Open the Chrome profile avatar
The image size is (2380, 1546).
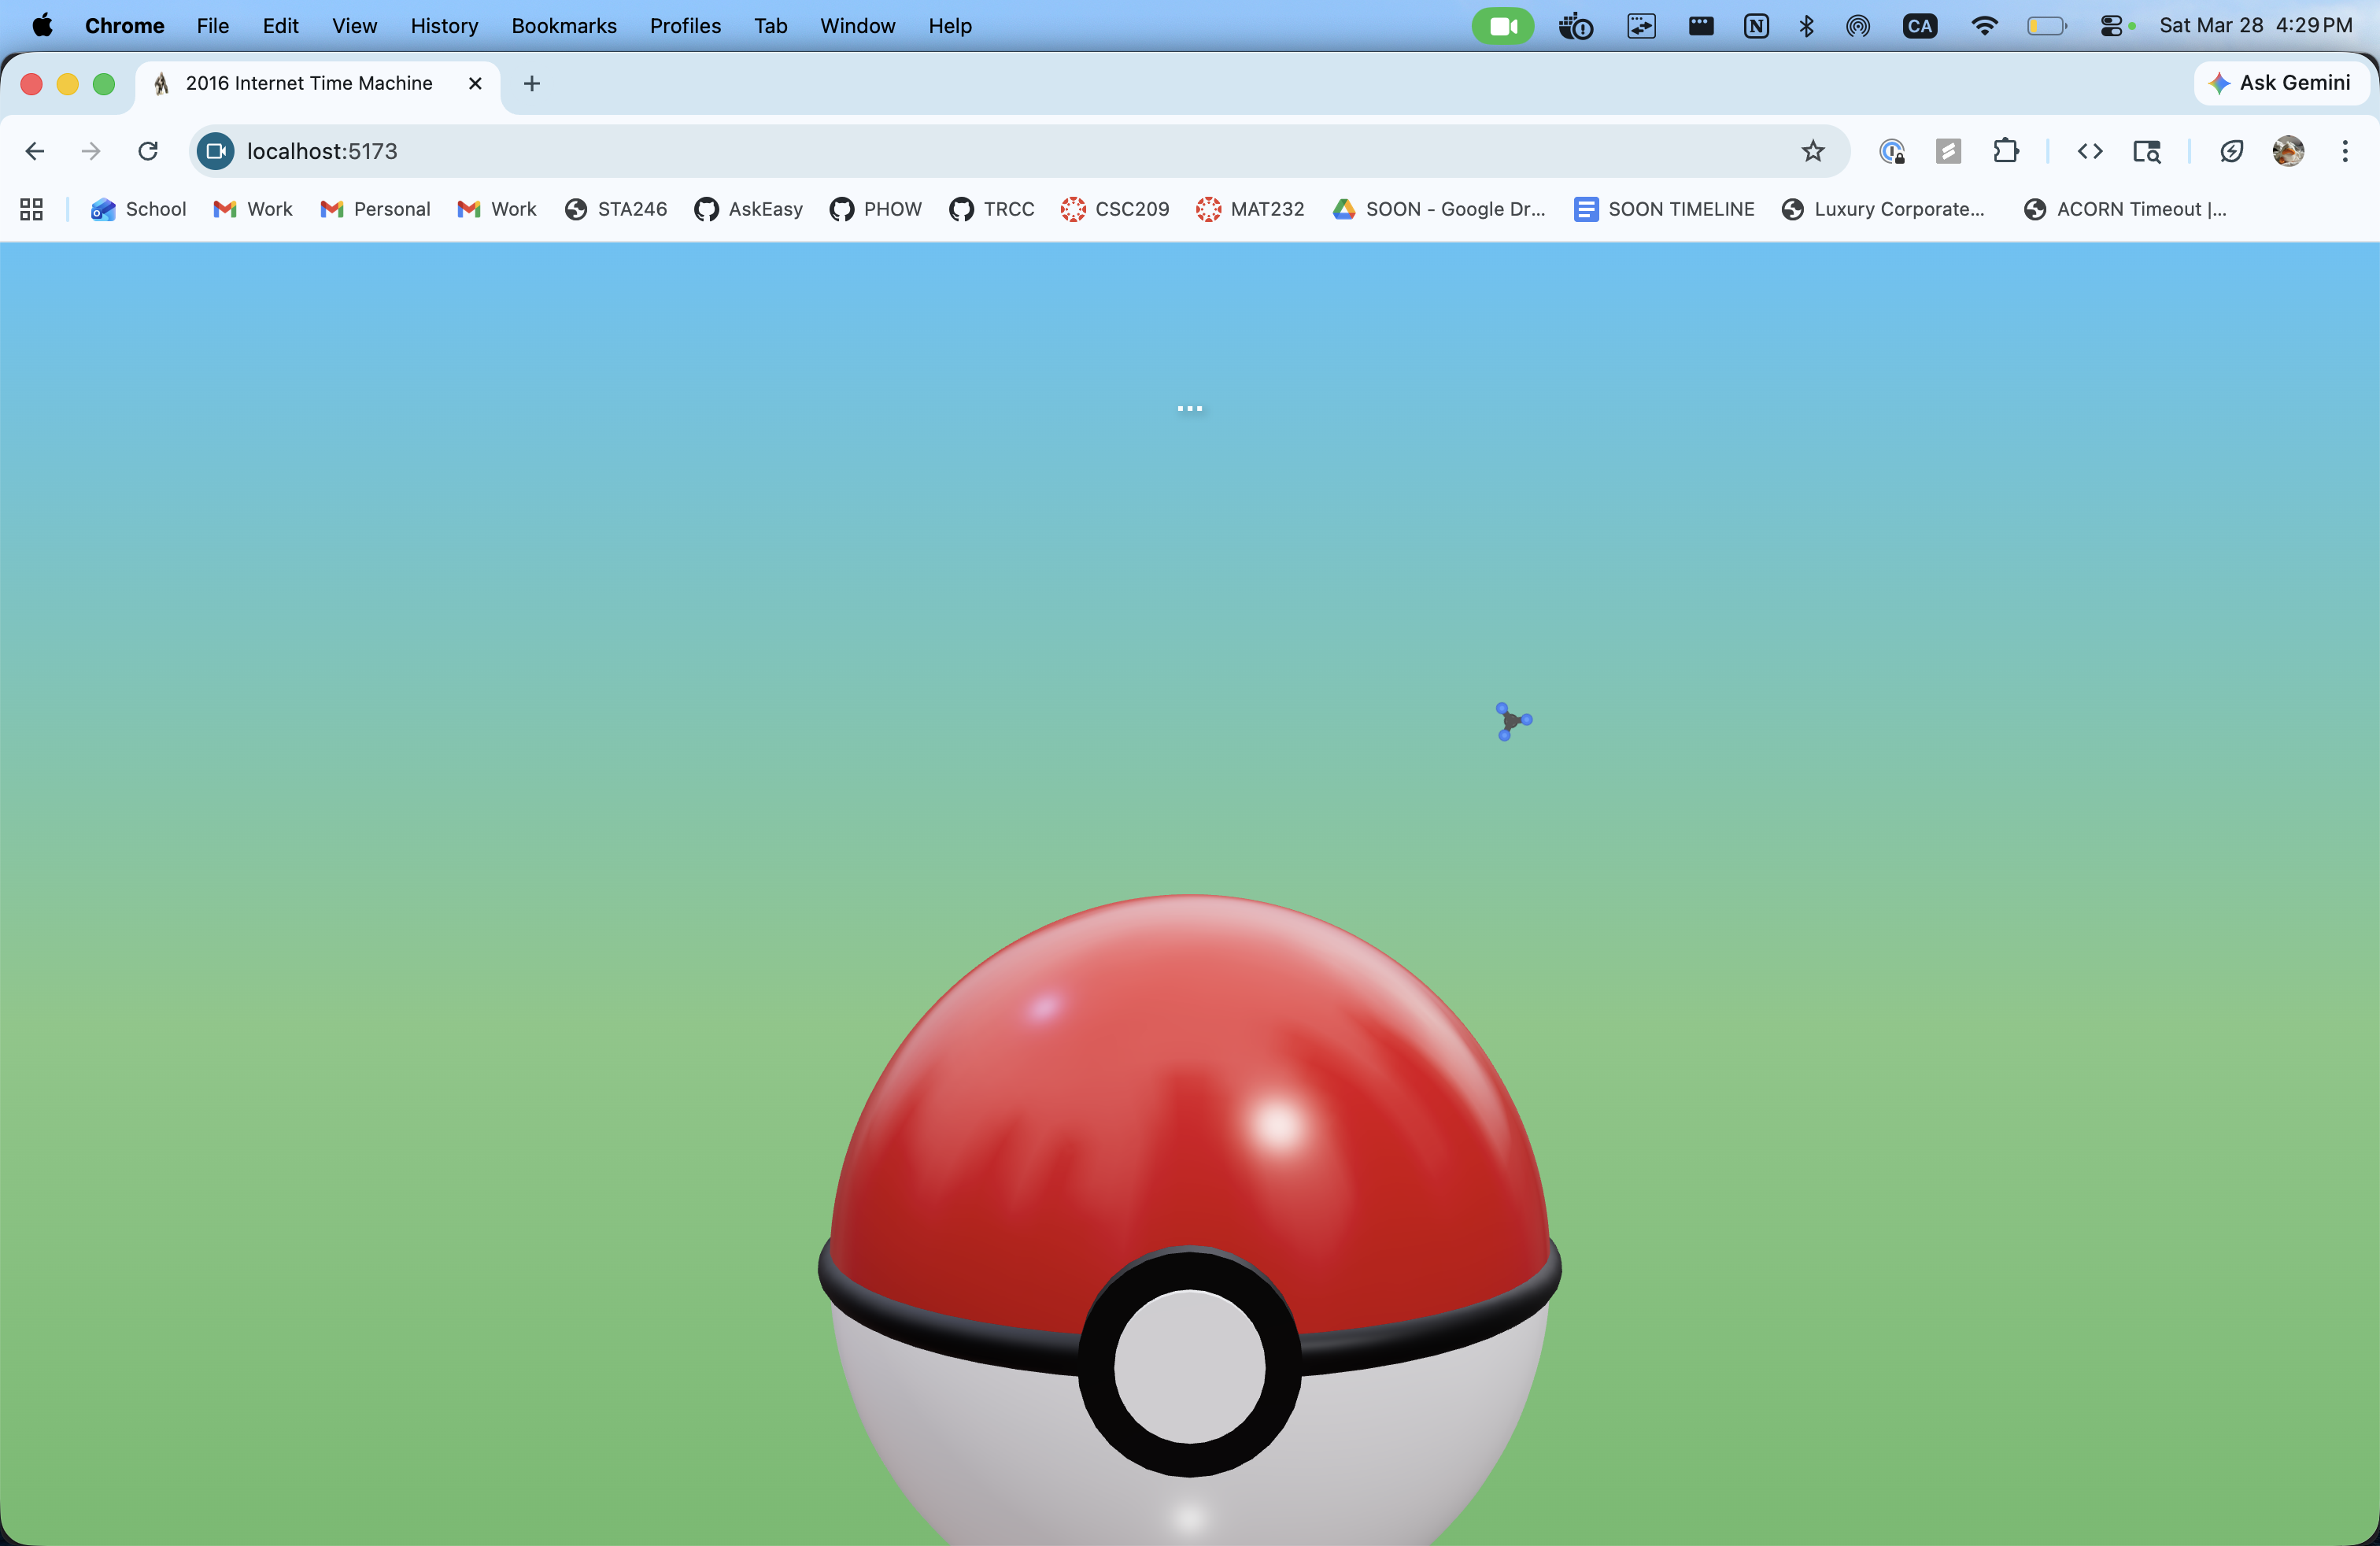click(x=2288, y=151)
